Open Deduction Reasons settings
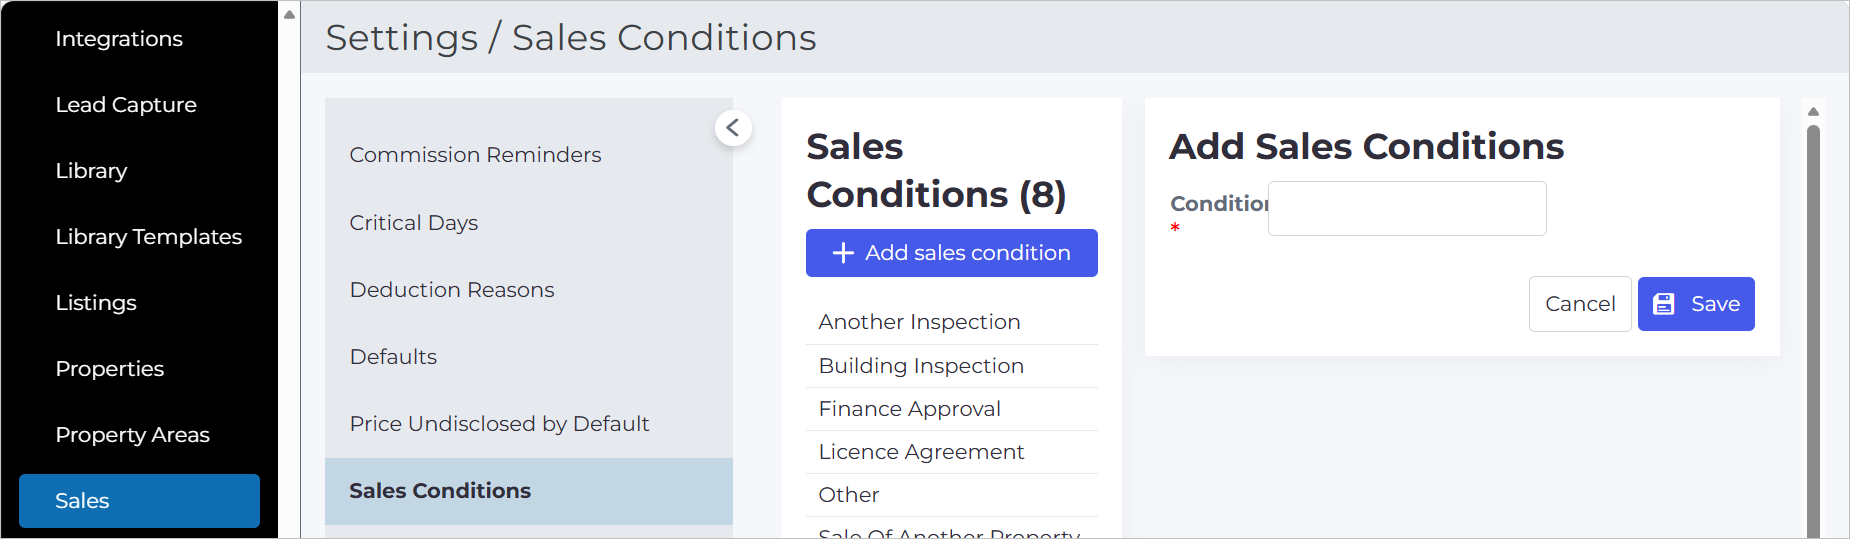Viewport: 1850px width, 539px height. (452, 290)
